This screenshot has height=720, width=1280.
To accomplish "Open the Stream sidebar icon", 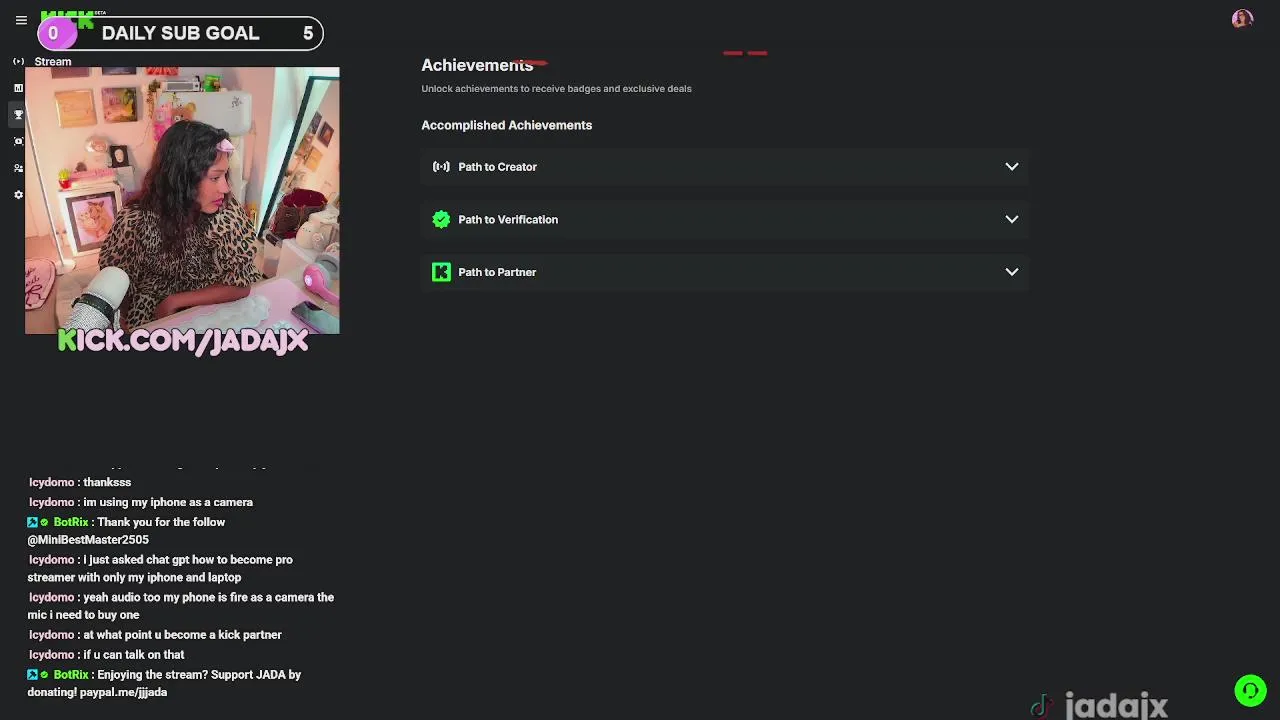I will [18, 61].
